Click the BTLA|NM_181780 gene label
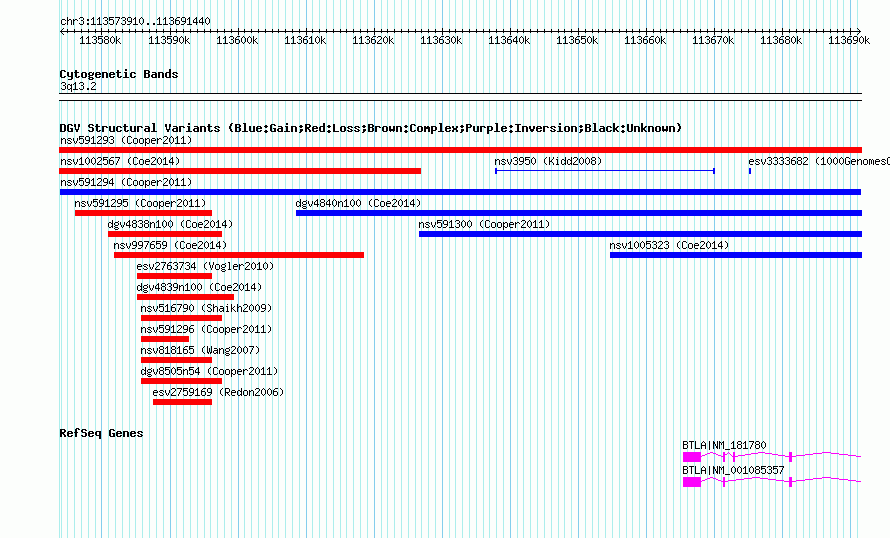Screen dimensions: 890x538 coord(724,445)
